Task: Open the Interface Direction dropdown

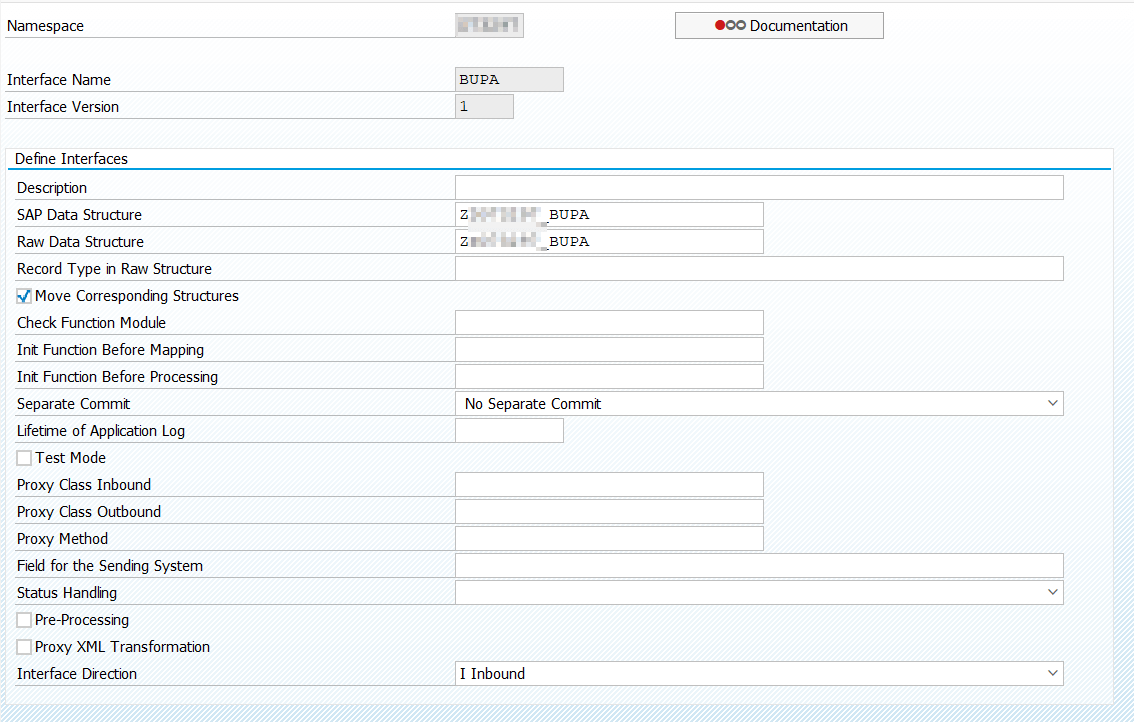Action: 1052,673
